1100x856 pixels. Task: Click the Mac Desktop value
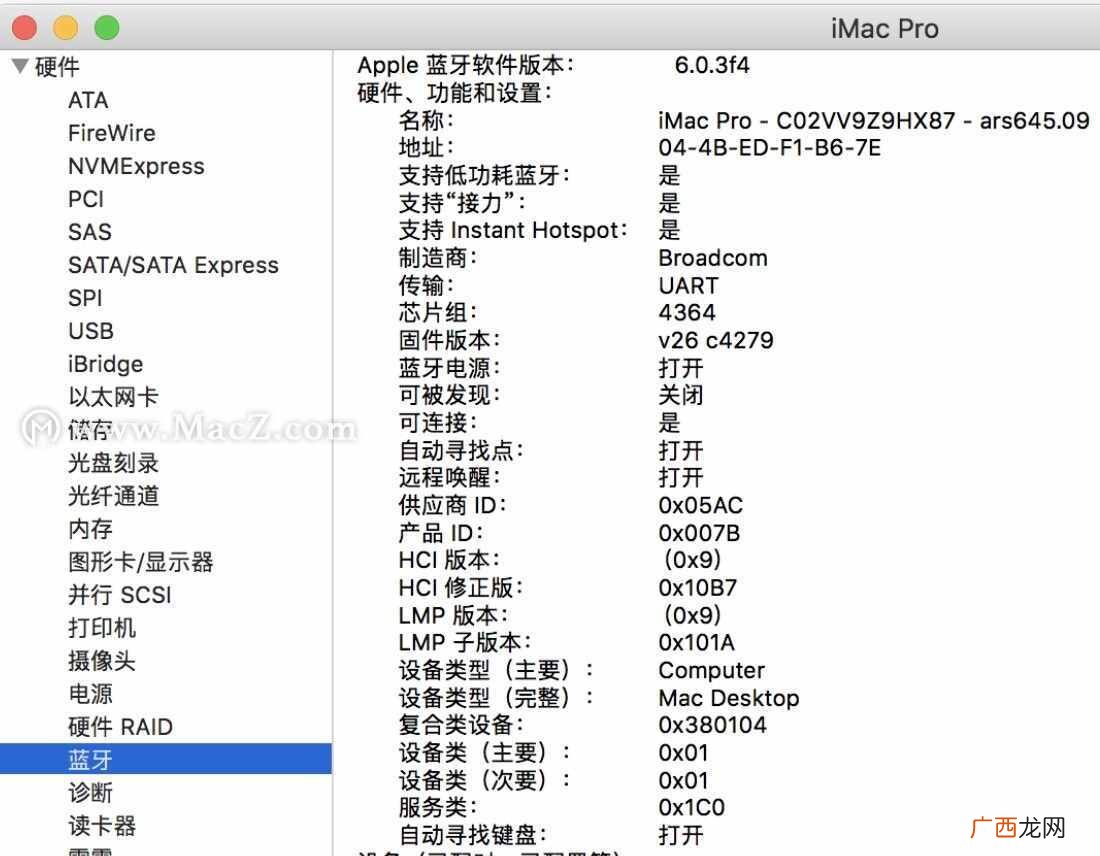click(x=729, y=698)
